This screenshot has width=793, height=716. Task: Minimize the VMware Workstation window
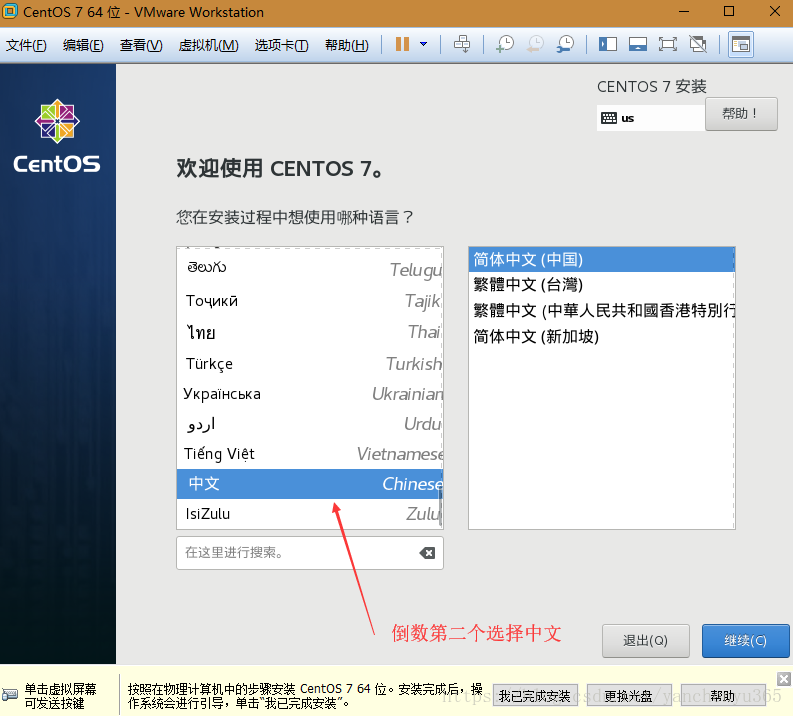pyautogui.click(x=684, y=12)
